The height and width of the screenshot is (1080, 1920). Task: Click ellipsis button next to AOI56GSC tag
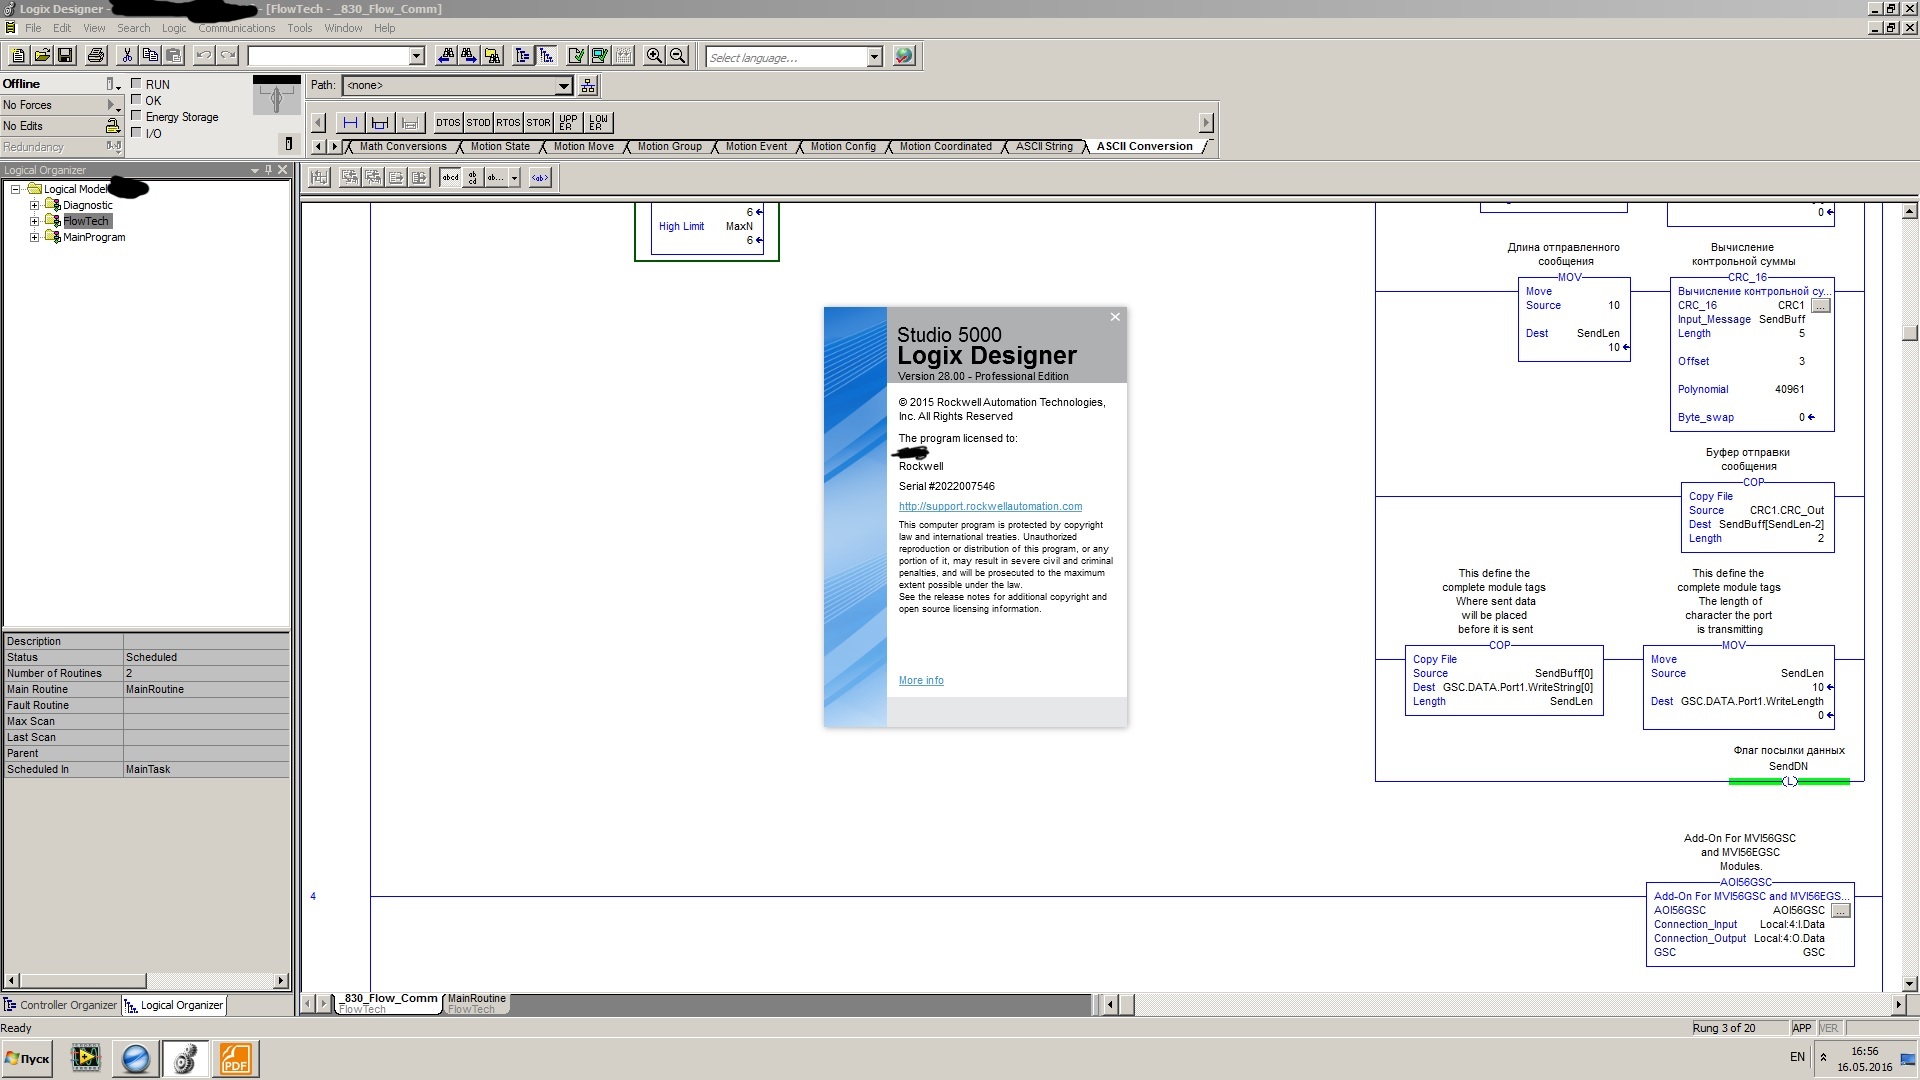(x=1841, y=911)
